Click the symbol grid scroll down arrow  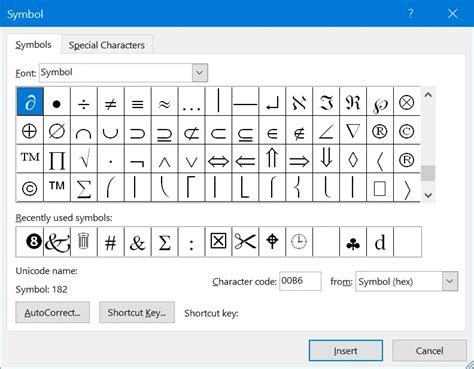coord(428,195)
